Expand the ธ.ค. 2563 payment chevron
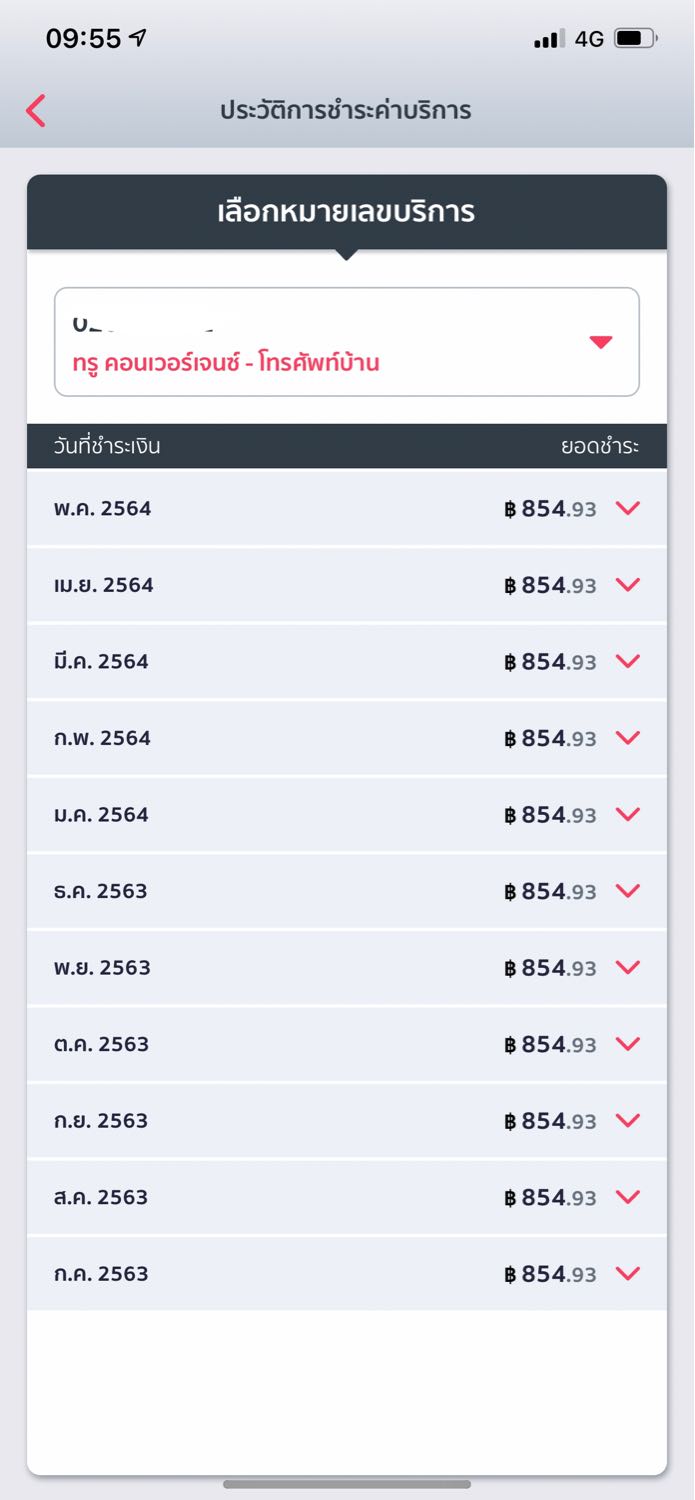This screenshot has height=1500, width=695. click(628, 891)
